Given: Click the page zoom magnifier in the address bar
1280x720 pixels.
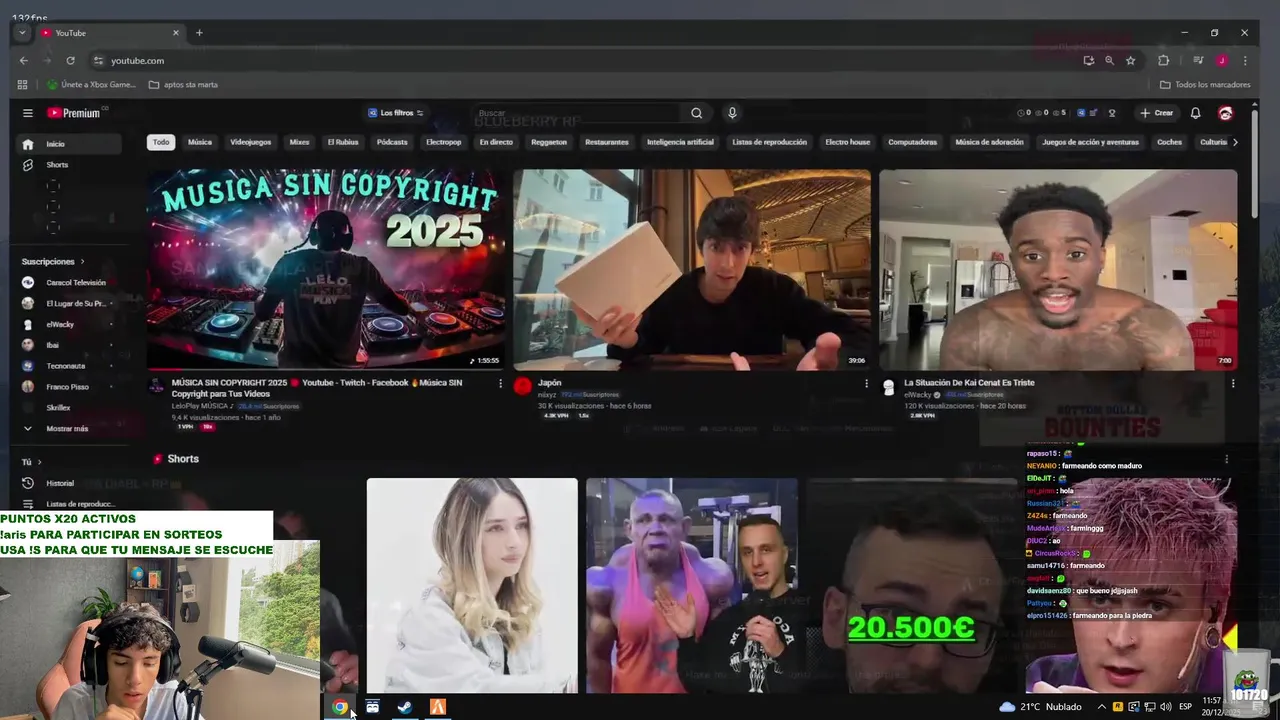Looking at the screenshot, I should click(x=1110, y=60).
